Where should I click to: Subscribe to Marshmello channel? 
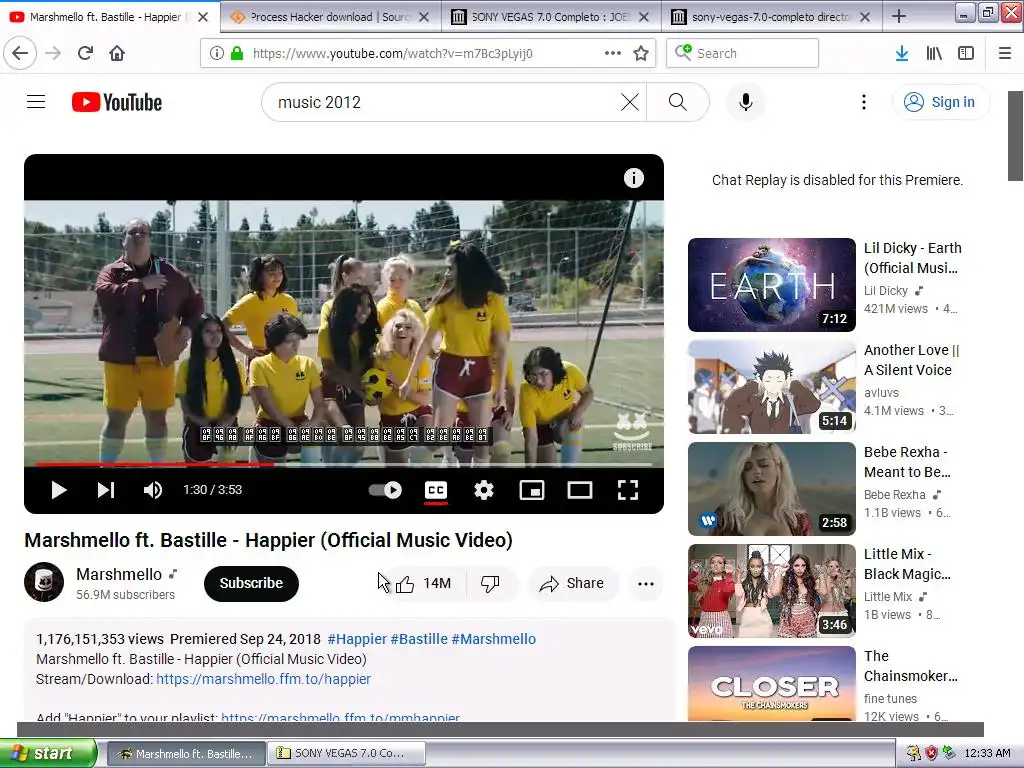tap(251, 583)
